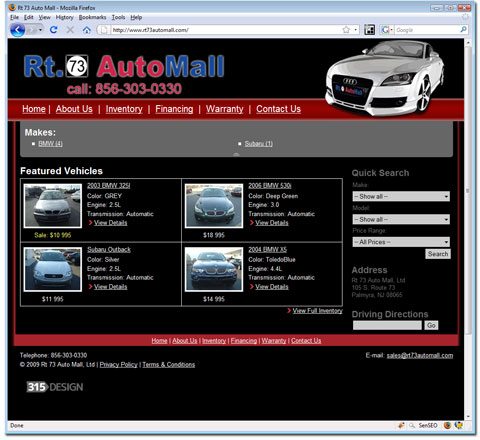Screen dimensions: 480x440
Task: Open the Price Range 'All Prices' dropdown
Action: click(401, 242)
